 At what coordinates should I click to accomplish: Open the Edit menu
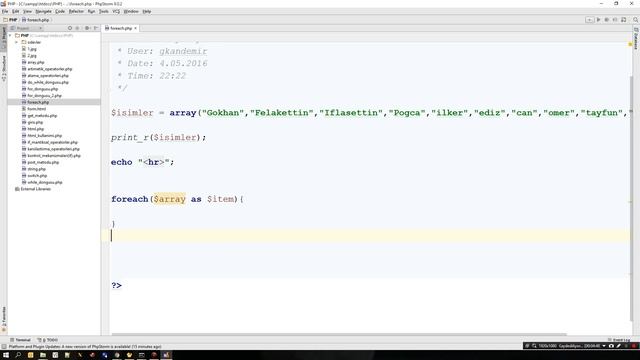(16, 11)
